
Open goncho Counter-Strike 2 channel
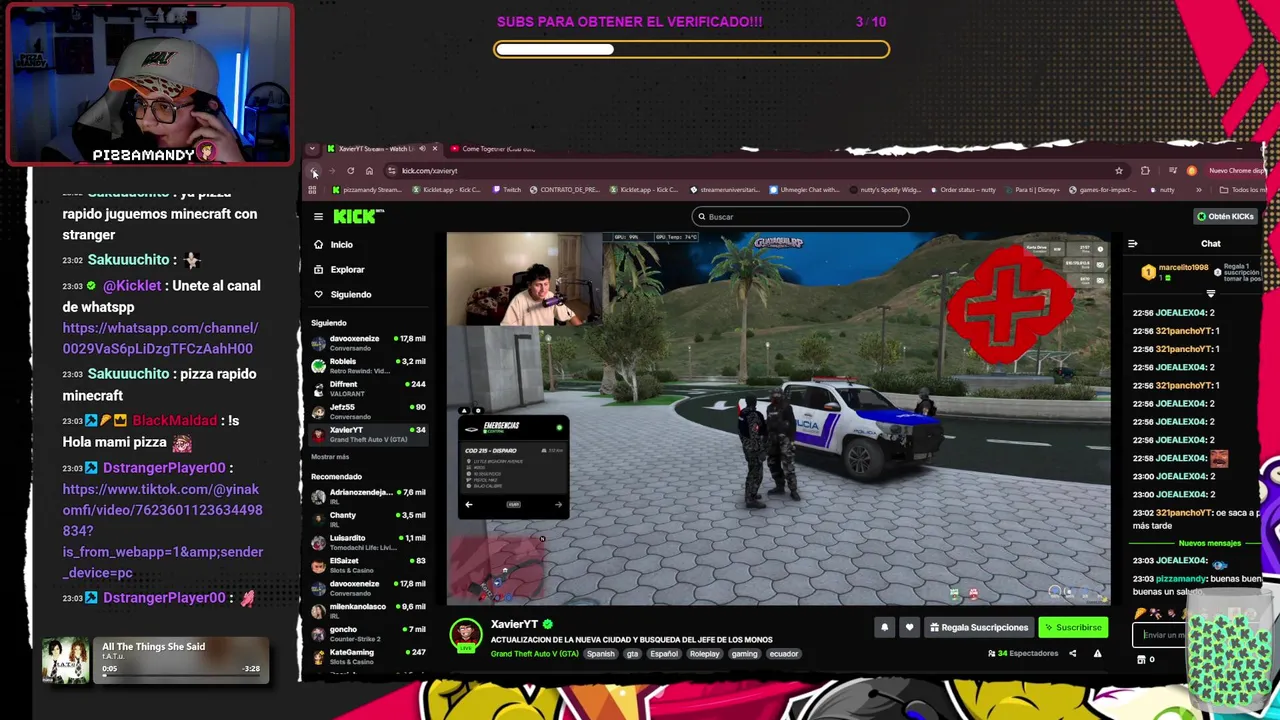click(x=369, y=634)
